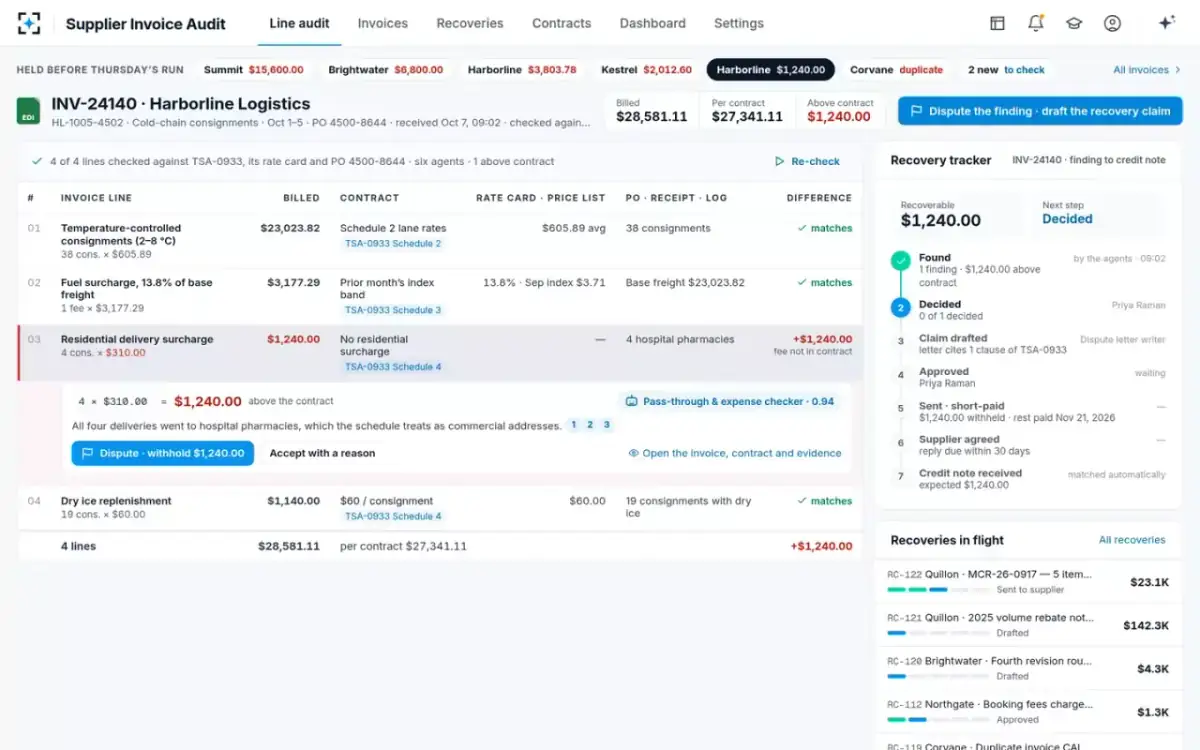The image size is (1200, 750).
Task: Select the Brightwater $6,800.00 held invoice
Action: 385,70
